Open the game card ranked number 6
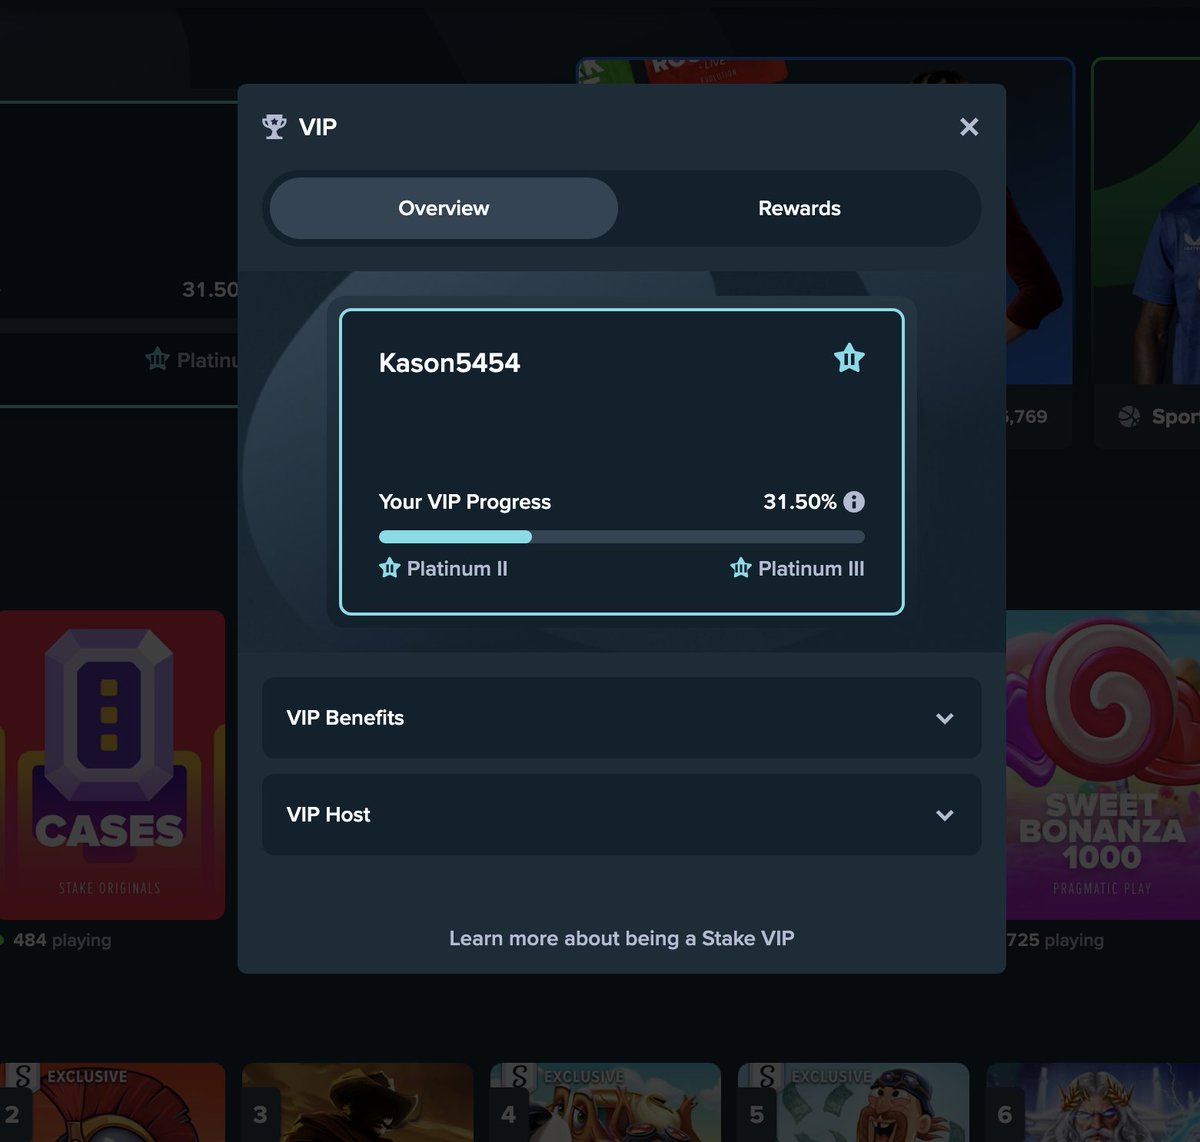Image resolution: width=1200 pixels, height=1142 pixels. coord(1093,1102)
